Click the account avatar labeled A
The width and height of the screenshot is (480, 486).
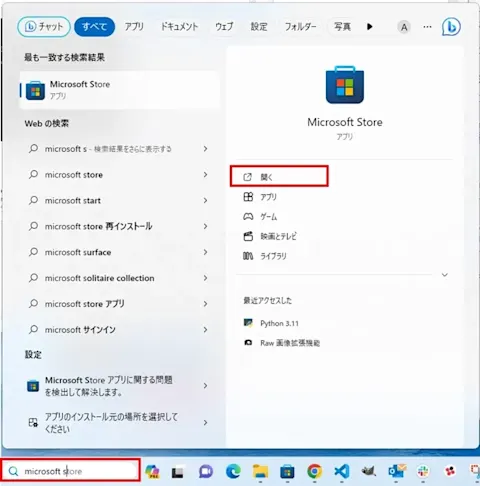click(404, 27)
